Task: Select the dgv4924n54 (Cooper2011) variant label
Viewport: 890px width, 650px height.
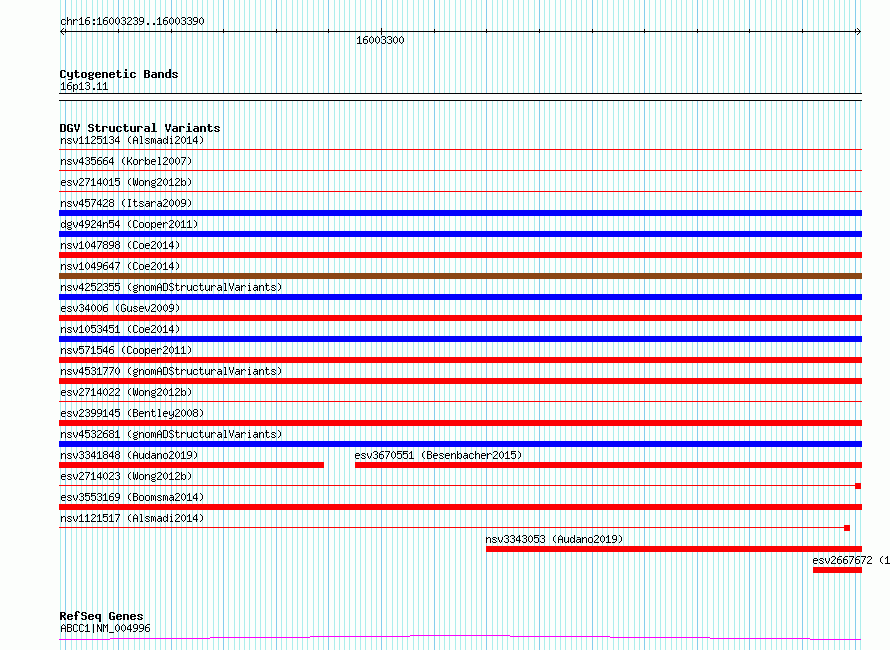Action: 129,224
